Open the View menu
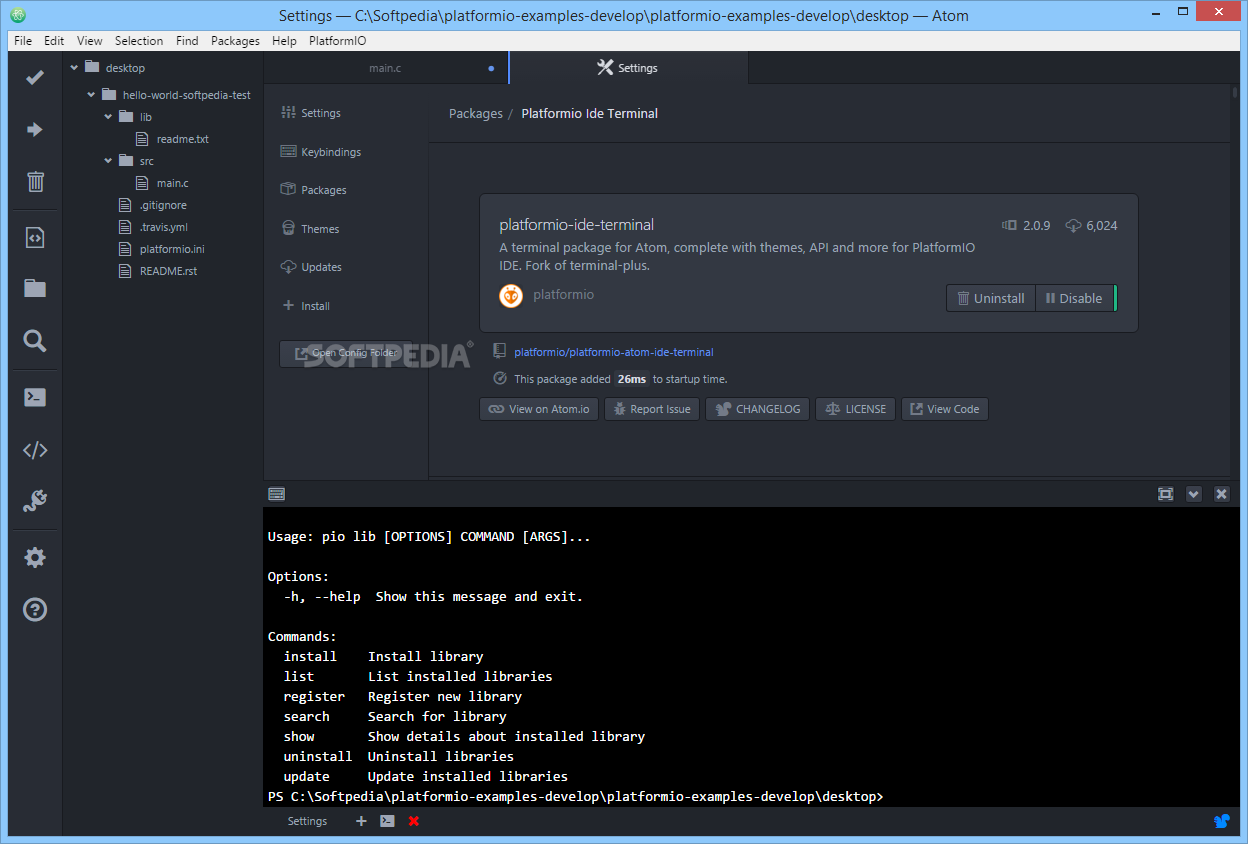 click(90, 41)
